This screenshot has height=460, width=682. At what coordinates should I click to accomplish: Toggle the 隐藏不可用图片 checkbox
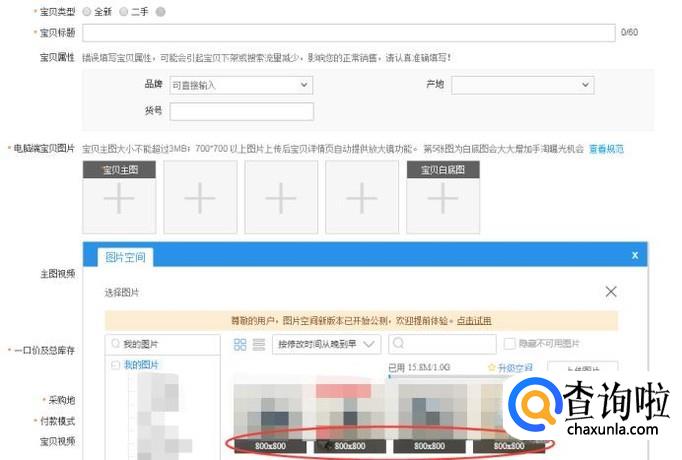(510, 344)
